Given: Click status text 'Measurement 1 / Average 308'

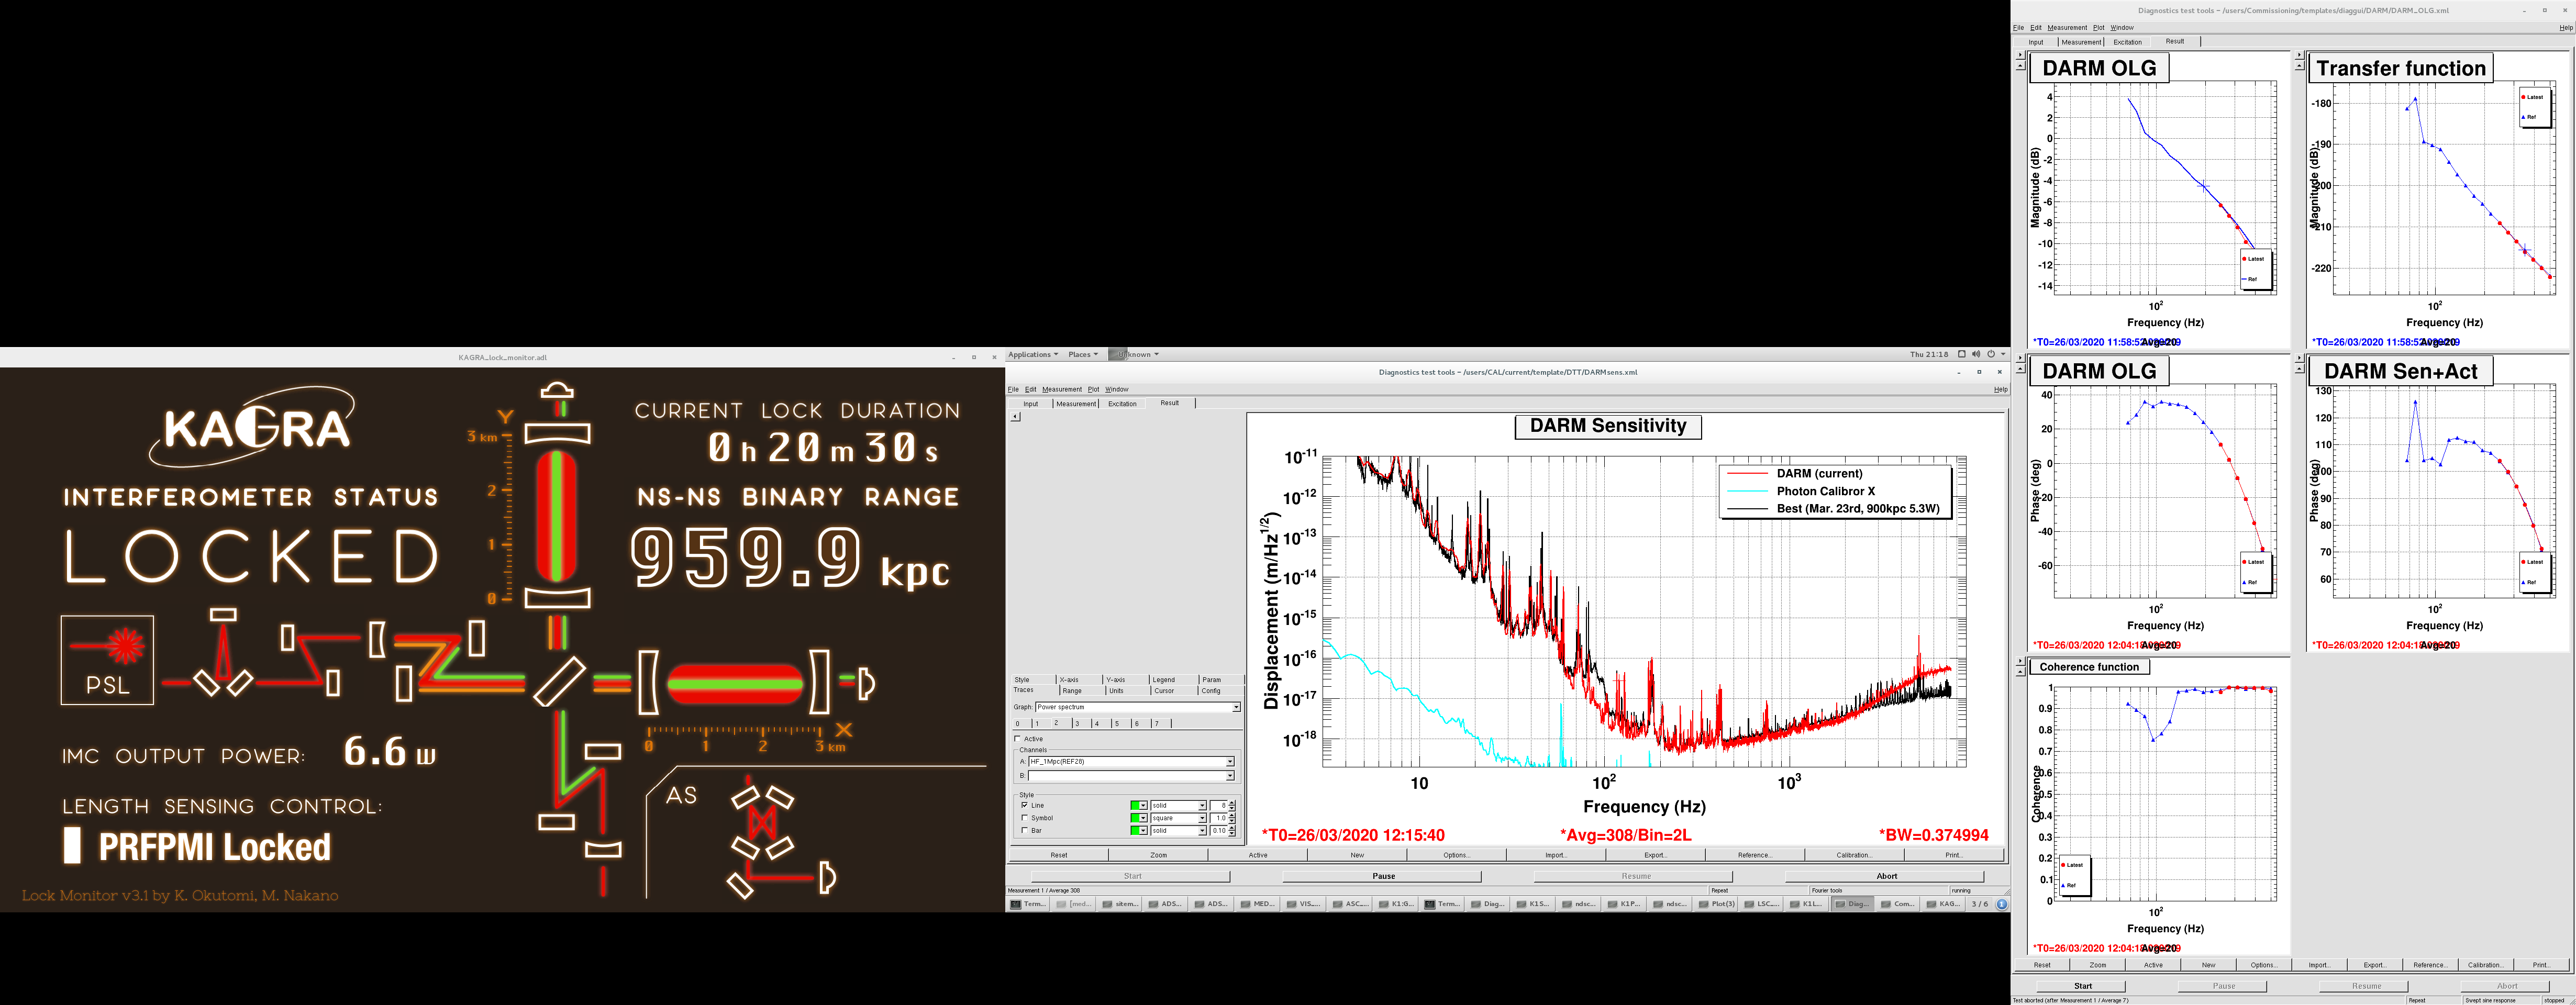Looking at the screenshot, I should pyautogui.click(x=1044, y=890).
